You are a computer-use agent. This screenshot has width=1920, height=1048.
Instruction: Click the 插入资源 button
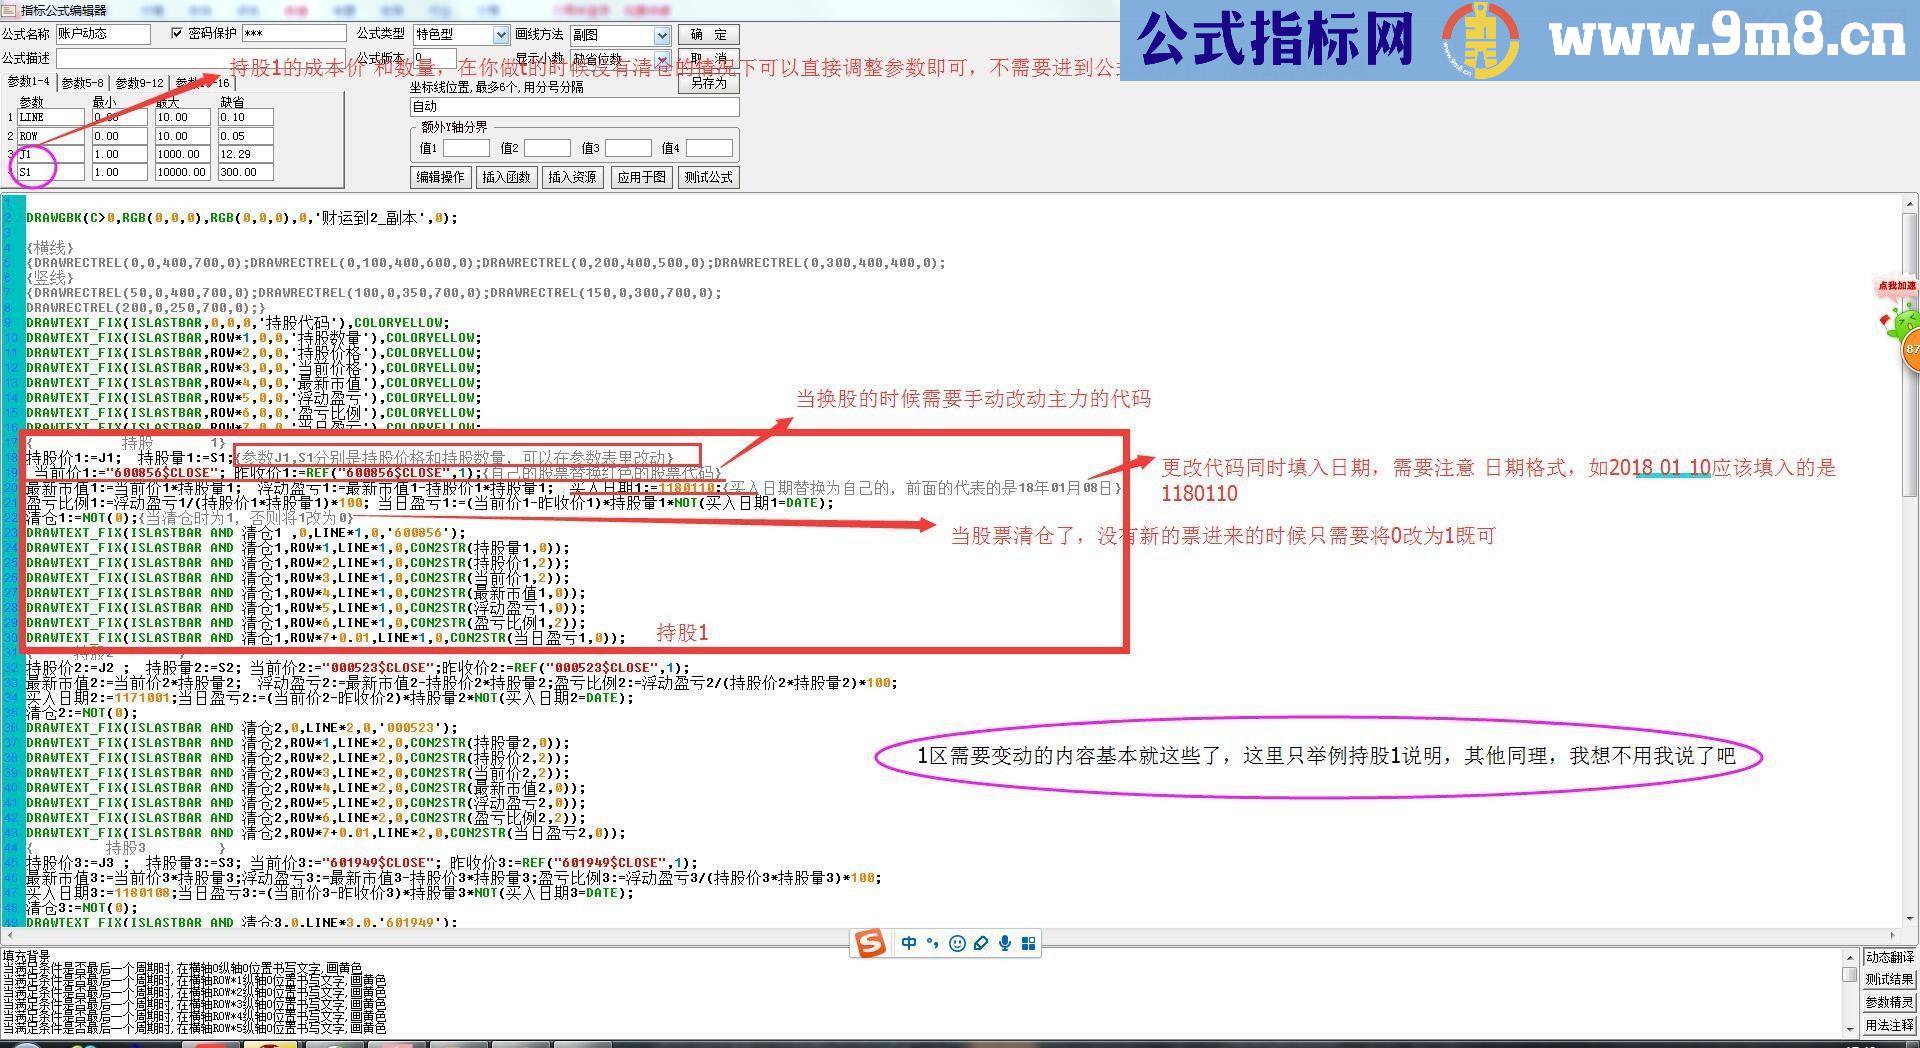pyautogui.click(x=572, y=177)
